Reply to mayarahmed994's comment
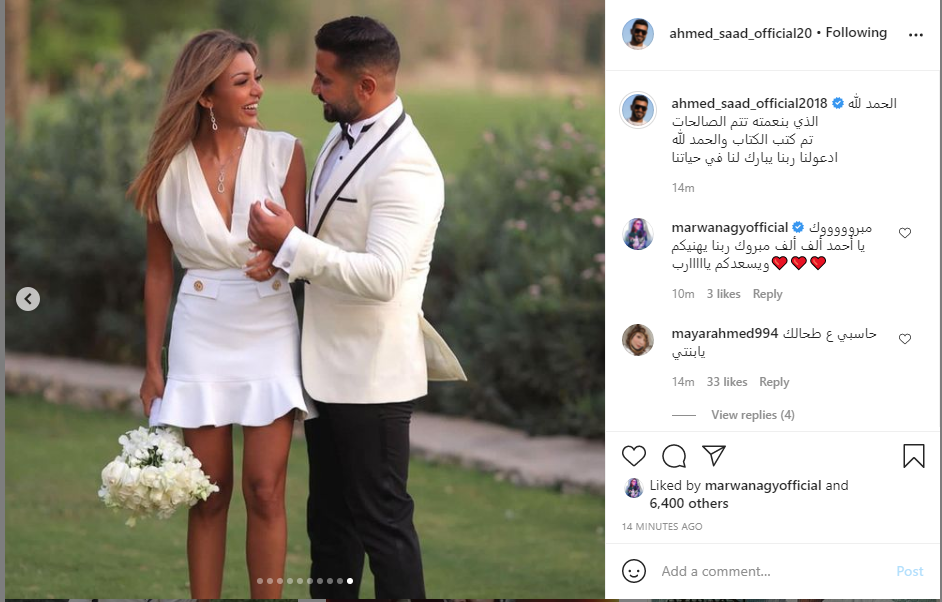The width and height of the screenshot is (942, 602). 774,382
